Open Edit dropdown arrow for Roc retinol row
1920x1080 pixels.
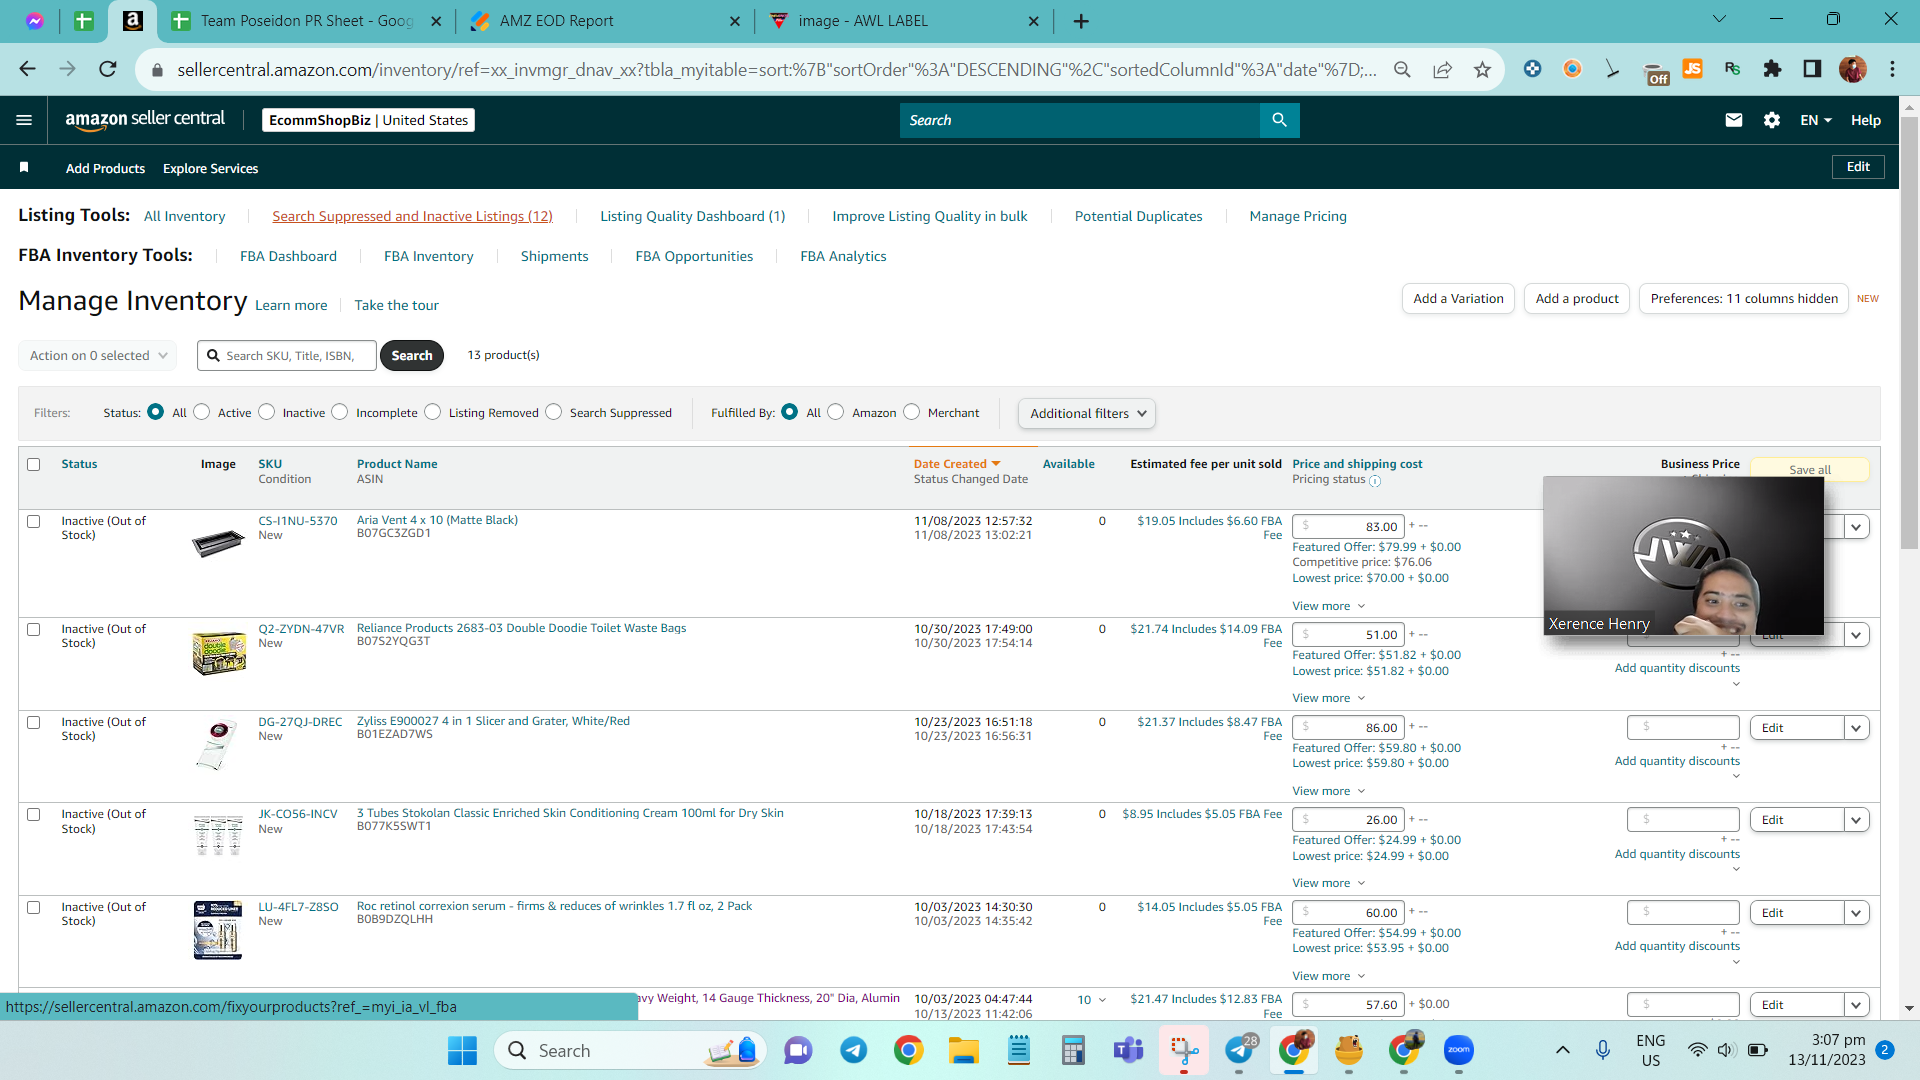tap(1857, 913)
